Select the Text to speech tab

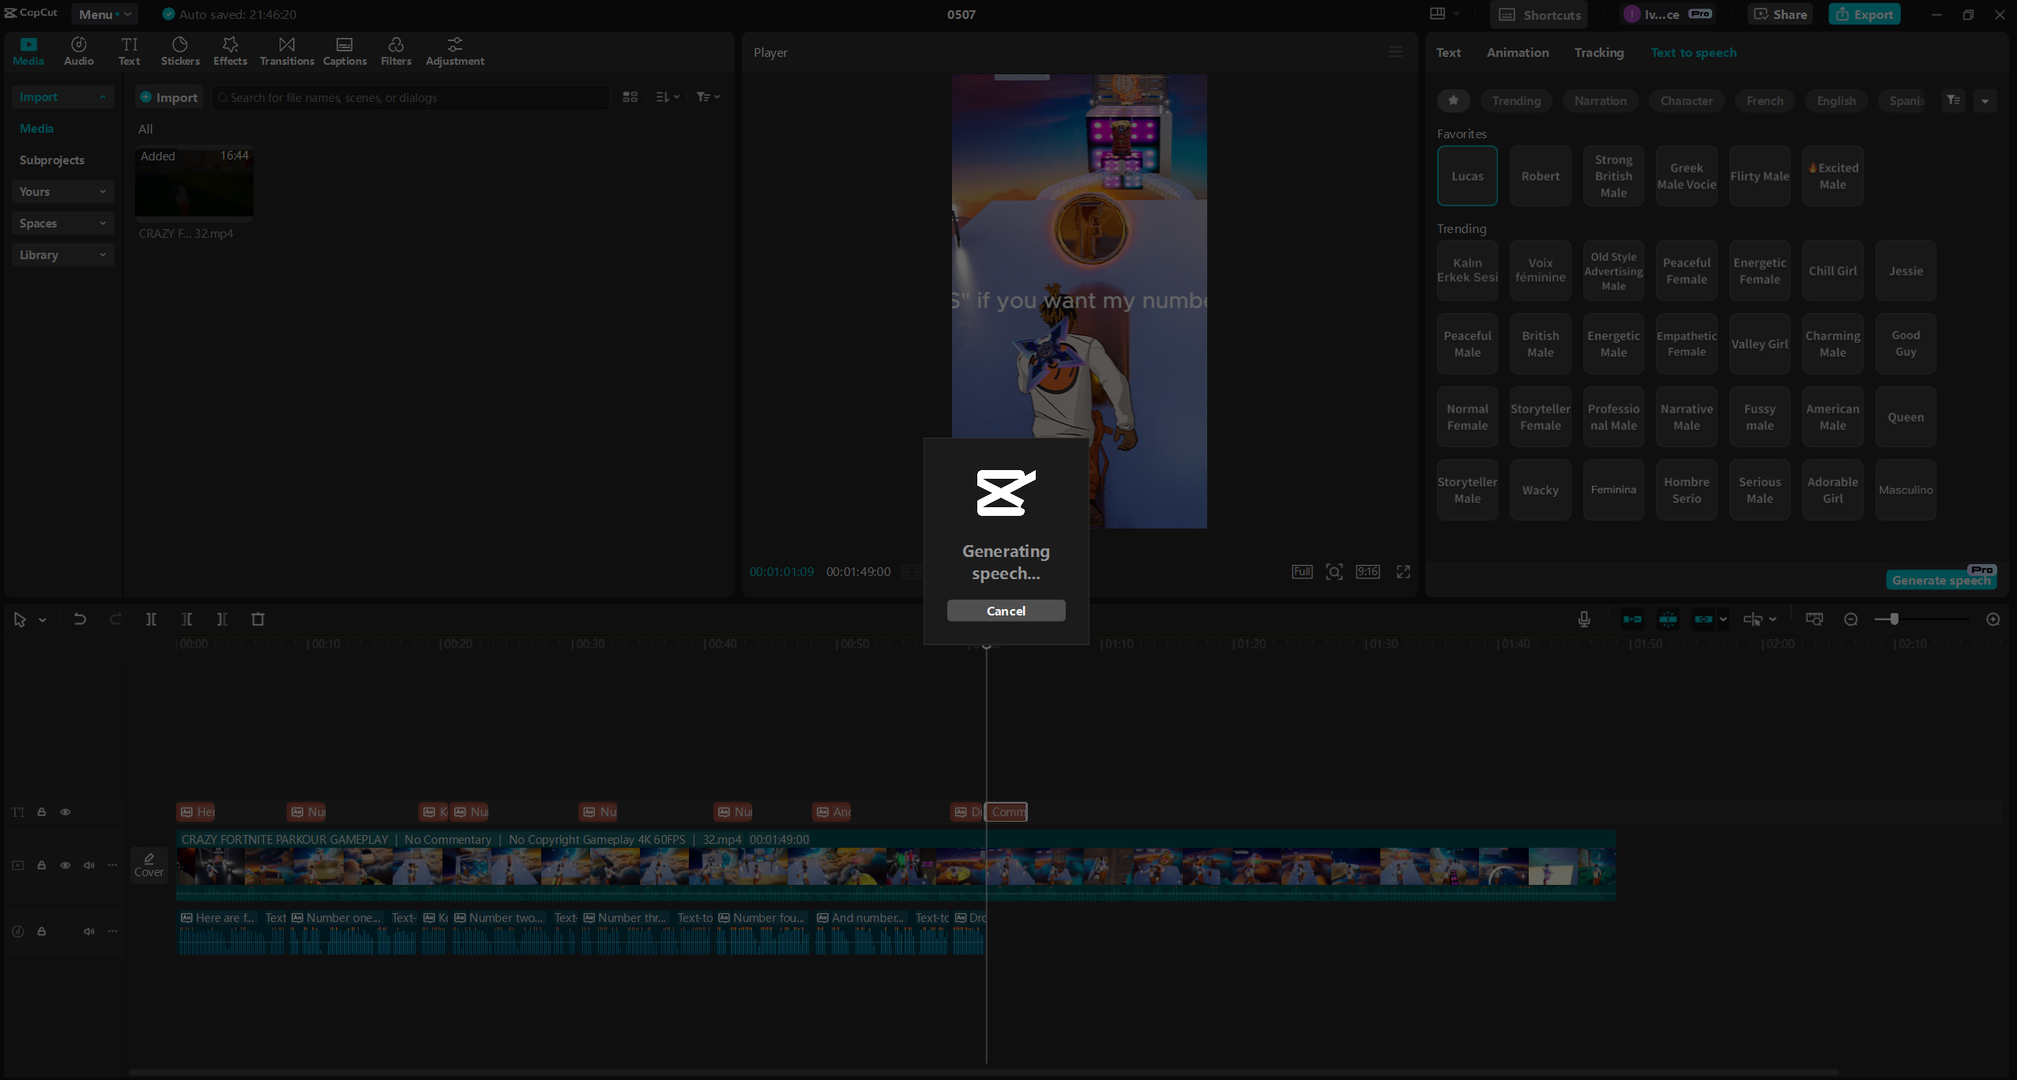coord(1693,52)
